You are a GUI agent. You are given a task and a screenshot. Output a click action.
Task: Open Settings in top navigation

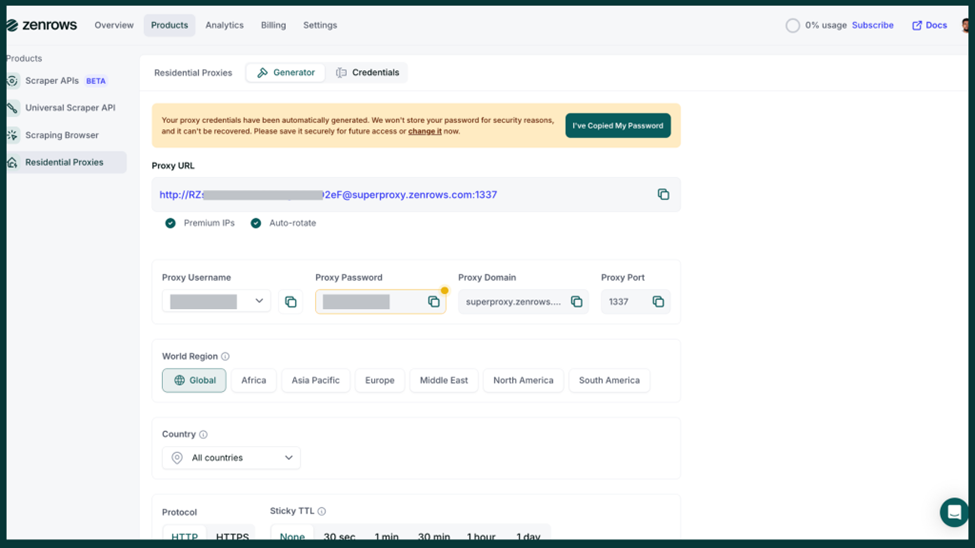click(x=320, y=26)
